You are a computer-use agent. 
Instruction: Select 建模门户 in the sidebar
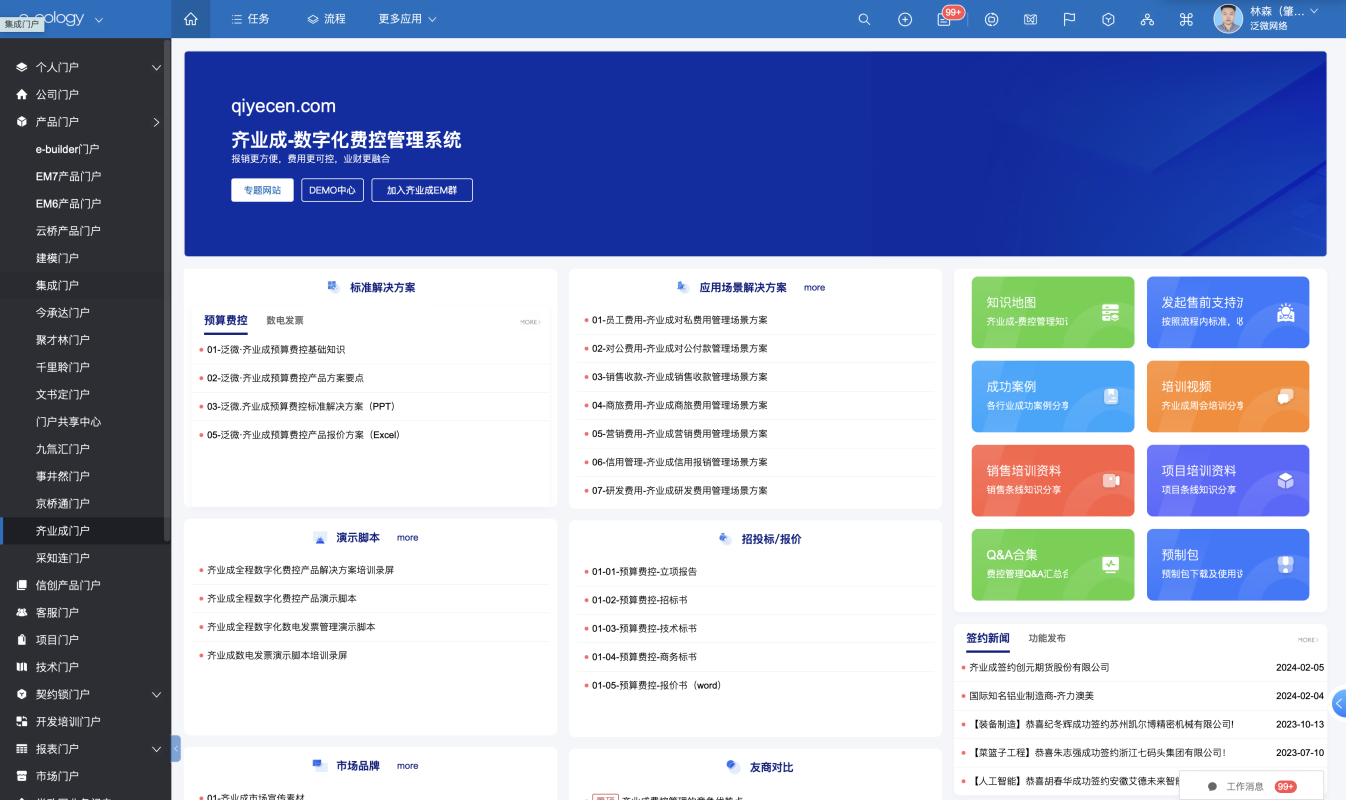click(x=57, y=258)
